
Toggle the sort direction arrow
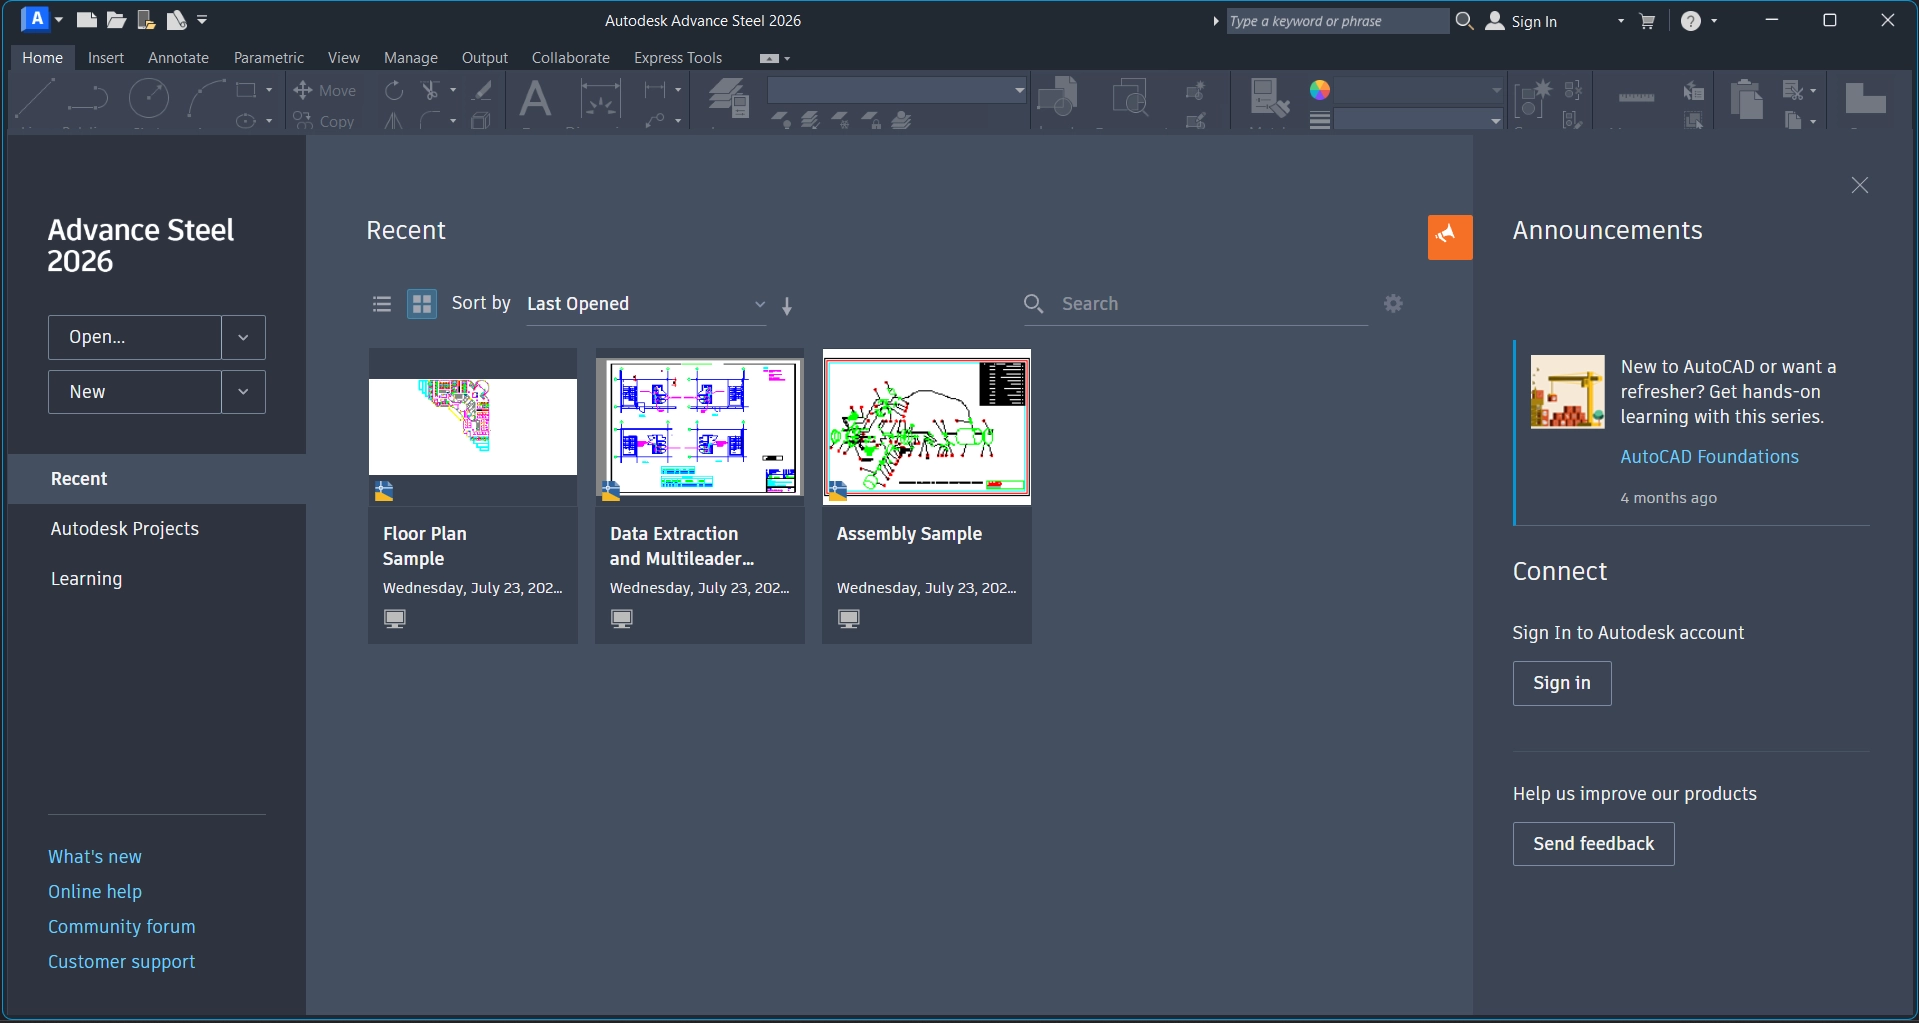(x=787, y=306)
